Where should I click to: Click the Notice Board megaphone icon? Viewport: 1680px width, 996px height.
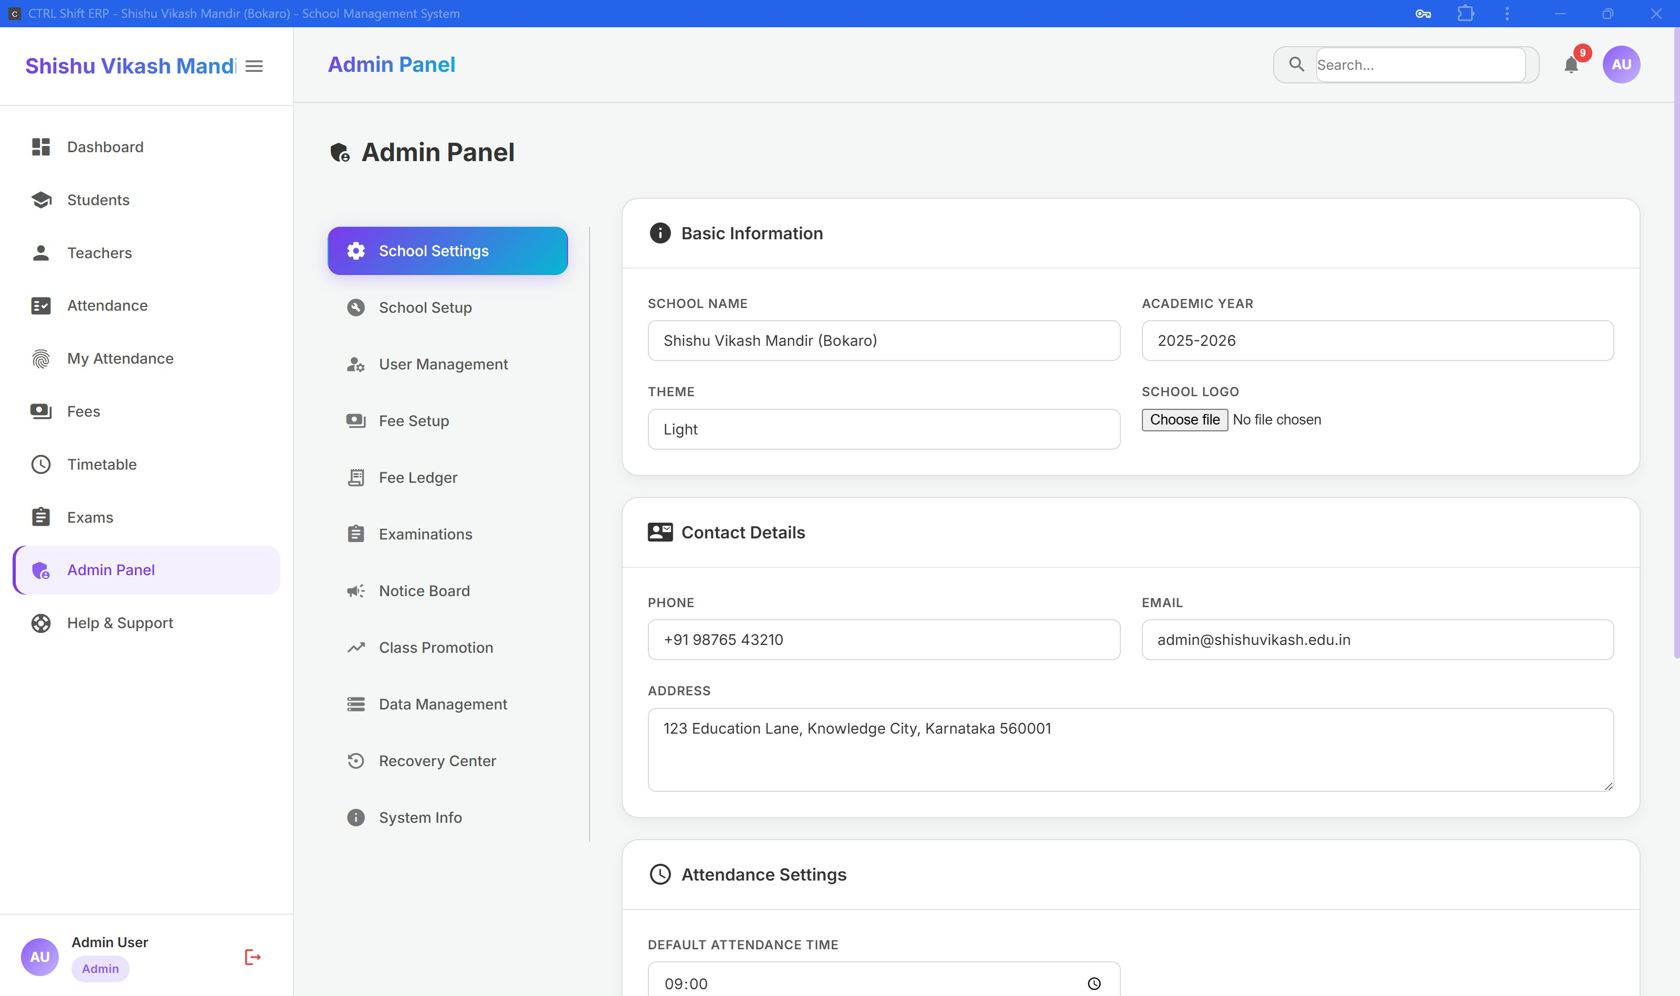pos(356,591)
